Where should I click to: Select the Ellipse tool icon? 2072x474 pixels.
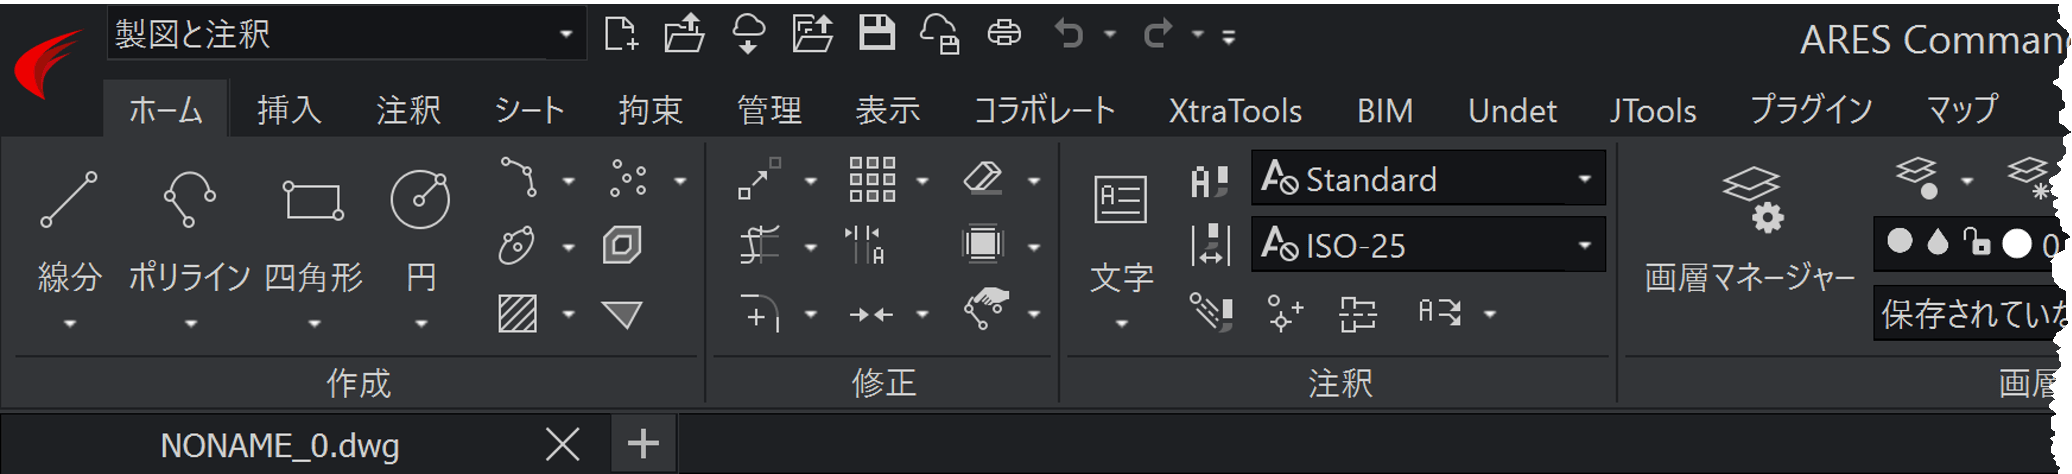(x=517, y=245)
